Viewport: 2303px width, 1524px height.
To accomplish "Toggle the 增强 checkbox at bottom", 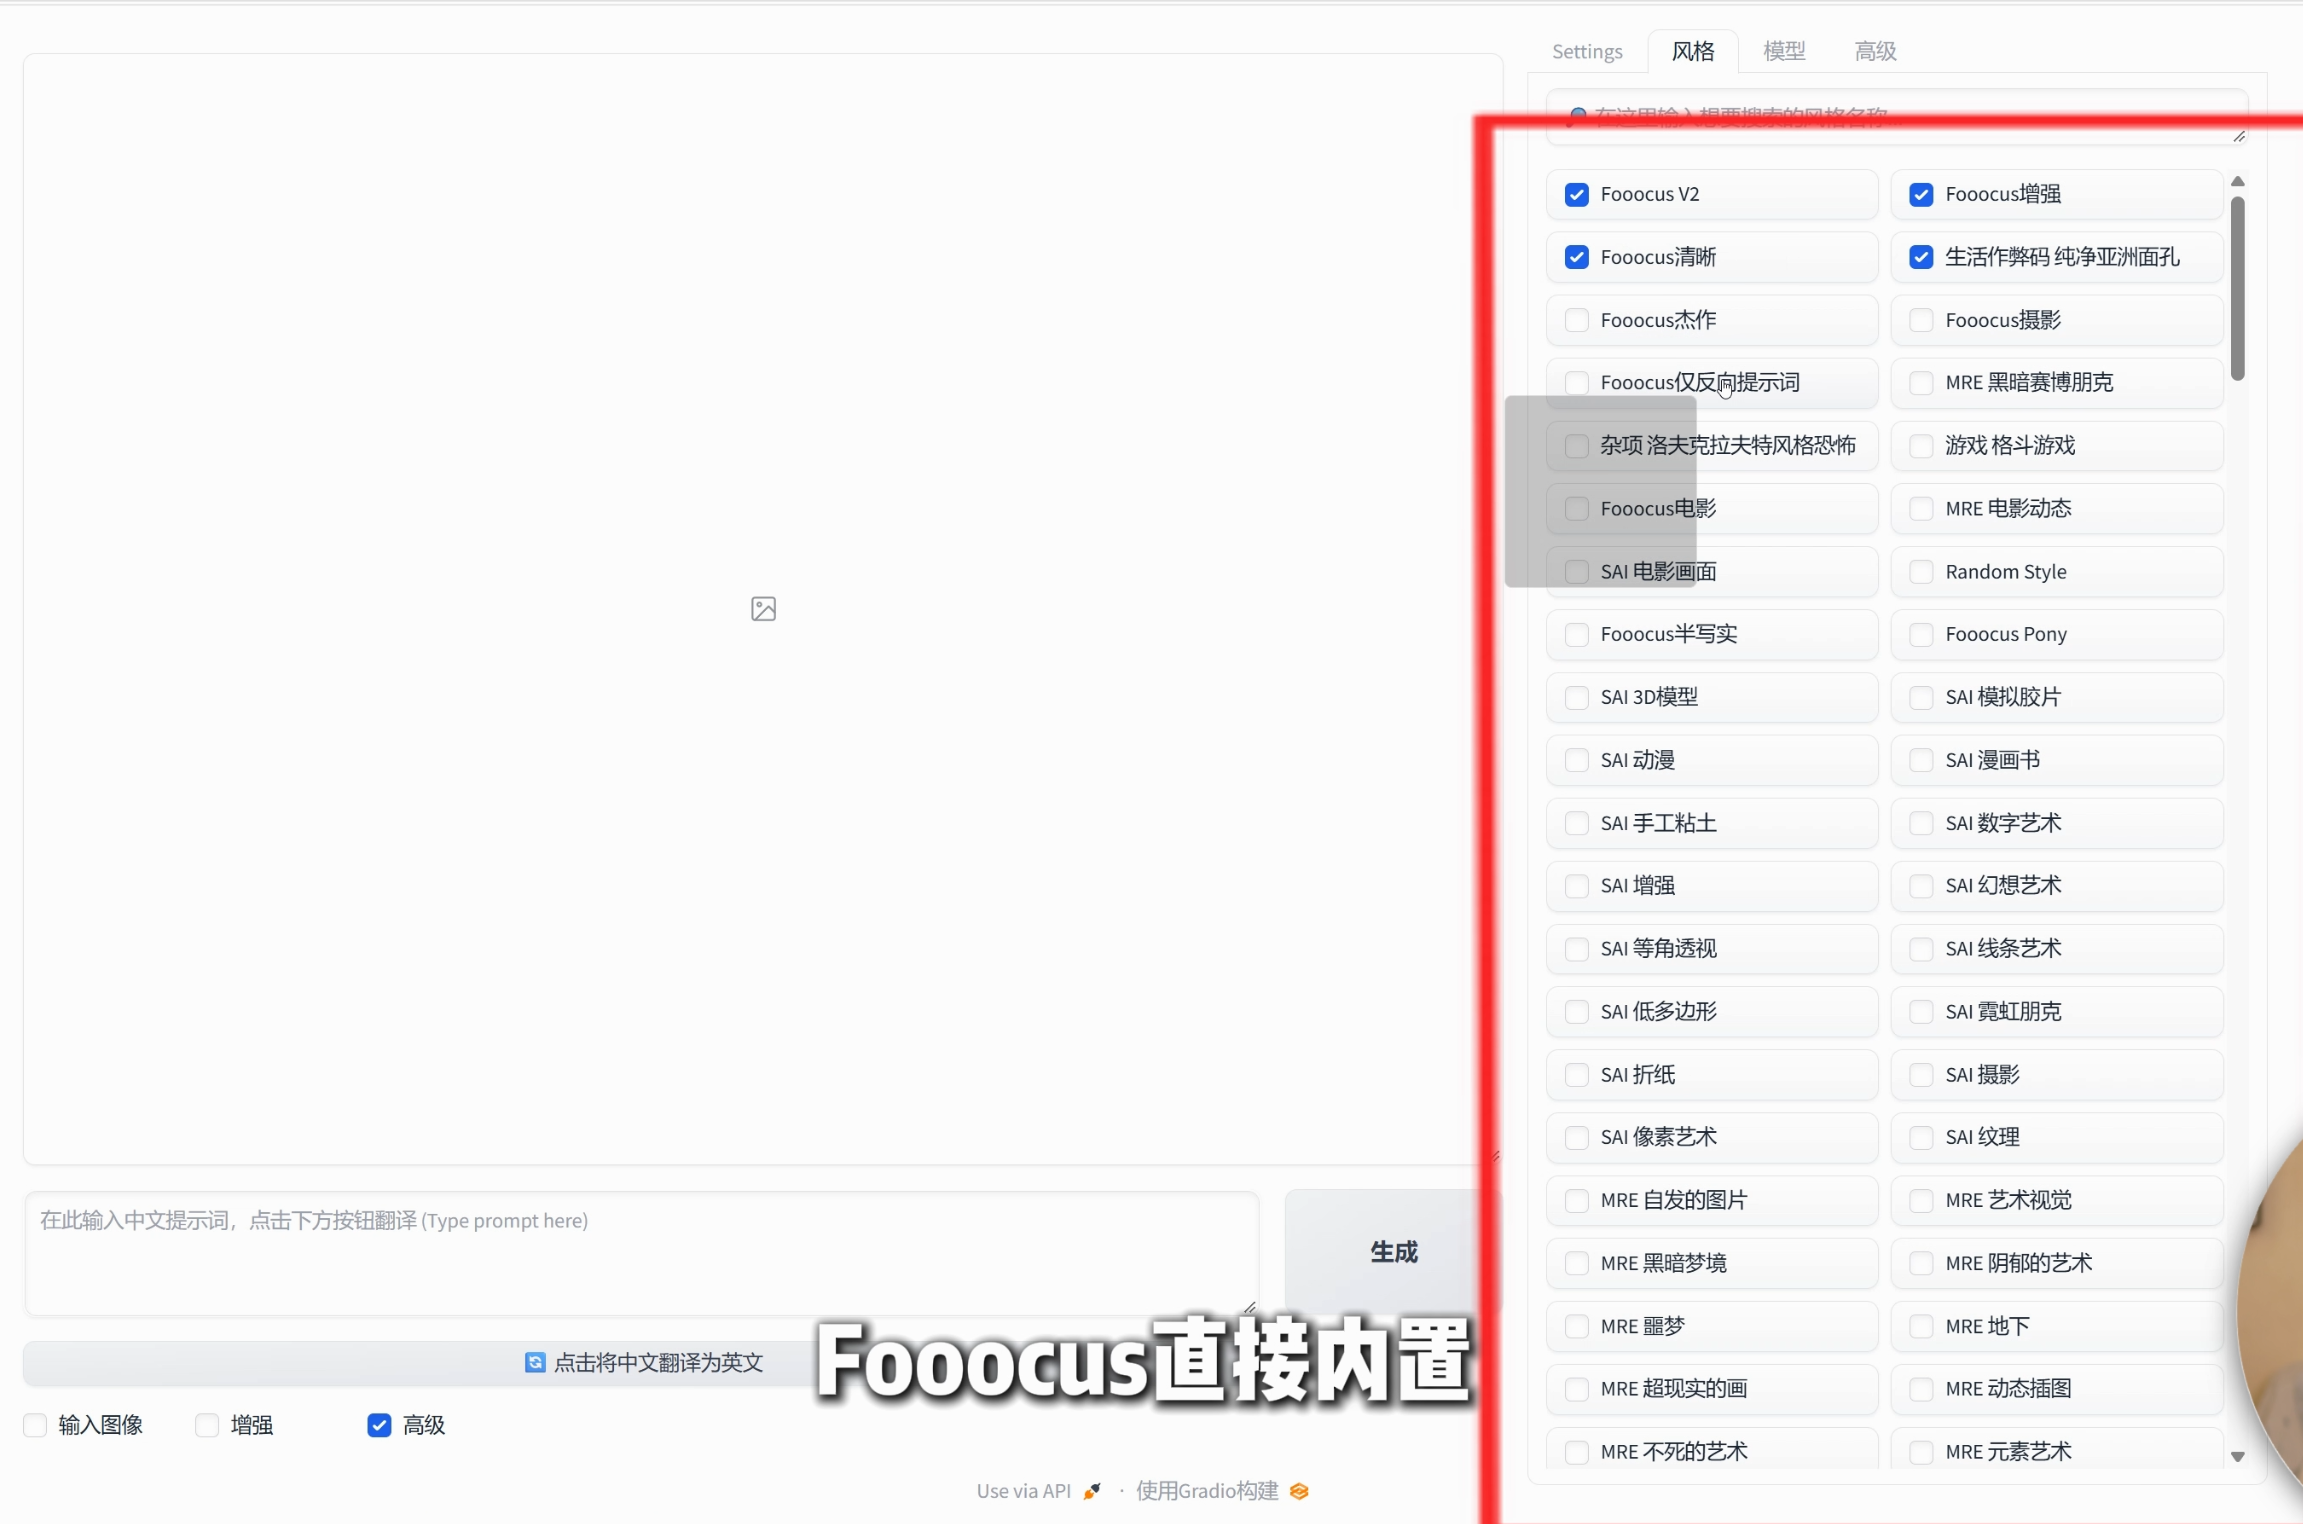I will [x=207, y=1425].
